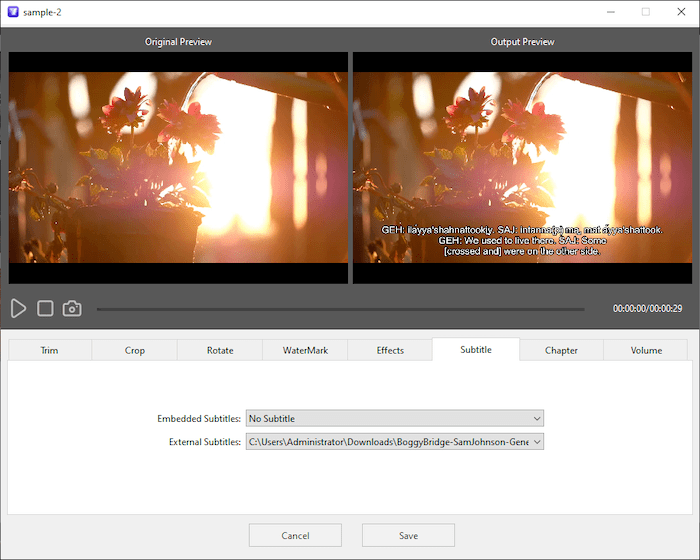Close the sample-2 editor window
This screenshot has height=560, width=700.
click(679, 12)
